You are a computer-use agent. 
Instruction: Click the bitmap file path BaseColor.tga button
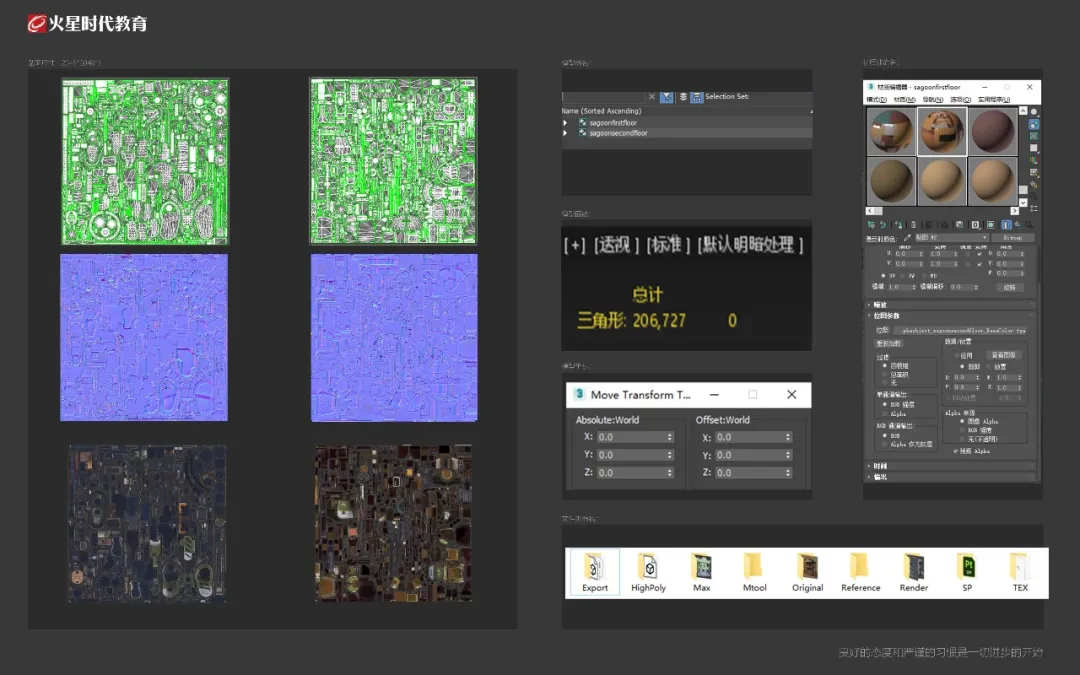coord(962,329)
